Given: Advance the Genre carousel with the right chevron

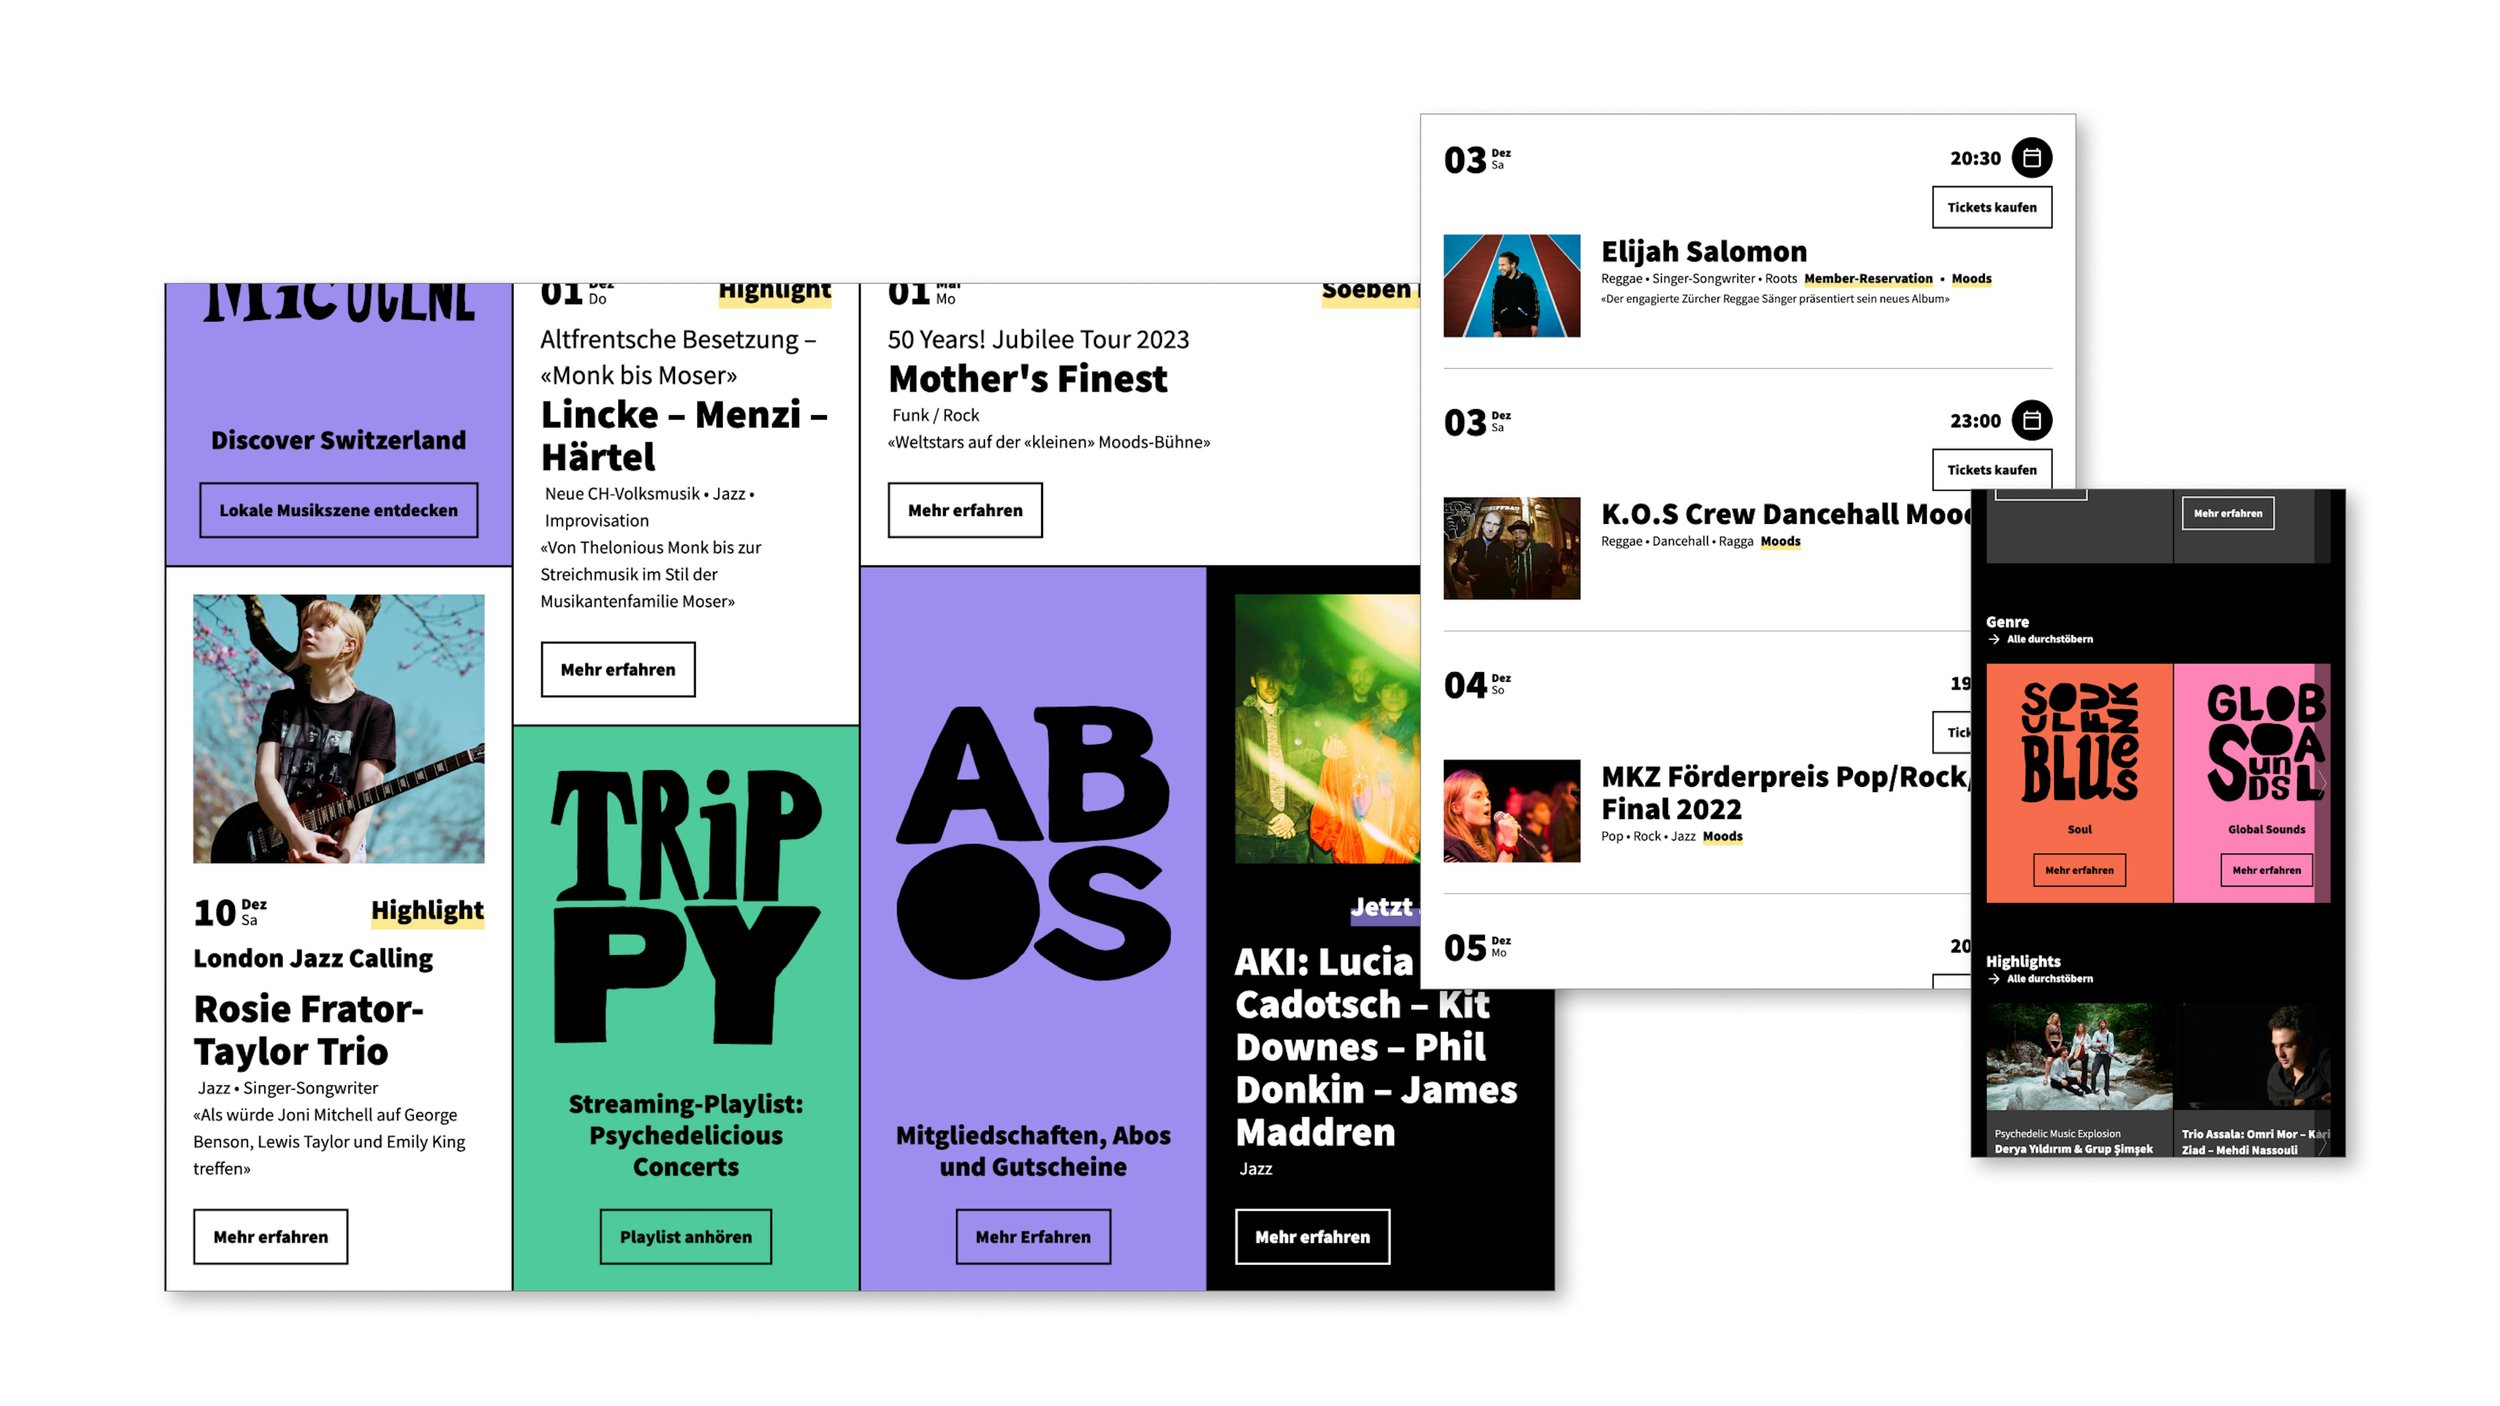Looking at the screenshot, I should 2320,783.
